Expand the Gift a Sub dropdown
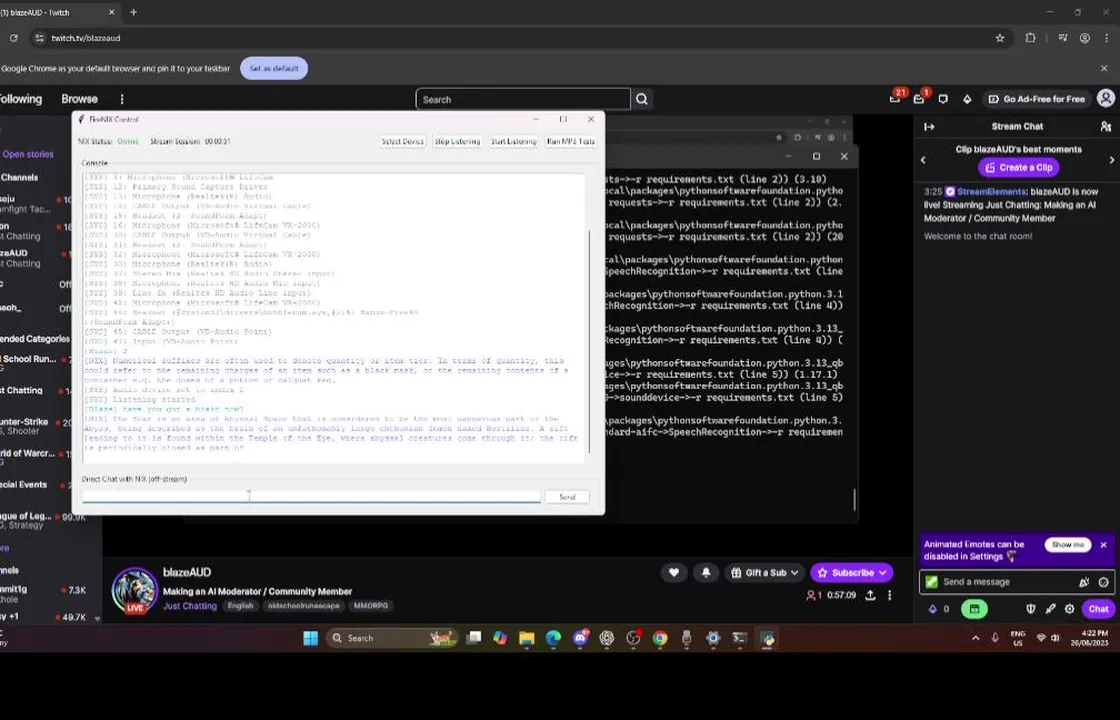1120x720 pixels. pyautogui.click(x=764, y=572)
